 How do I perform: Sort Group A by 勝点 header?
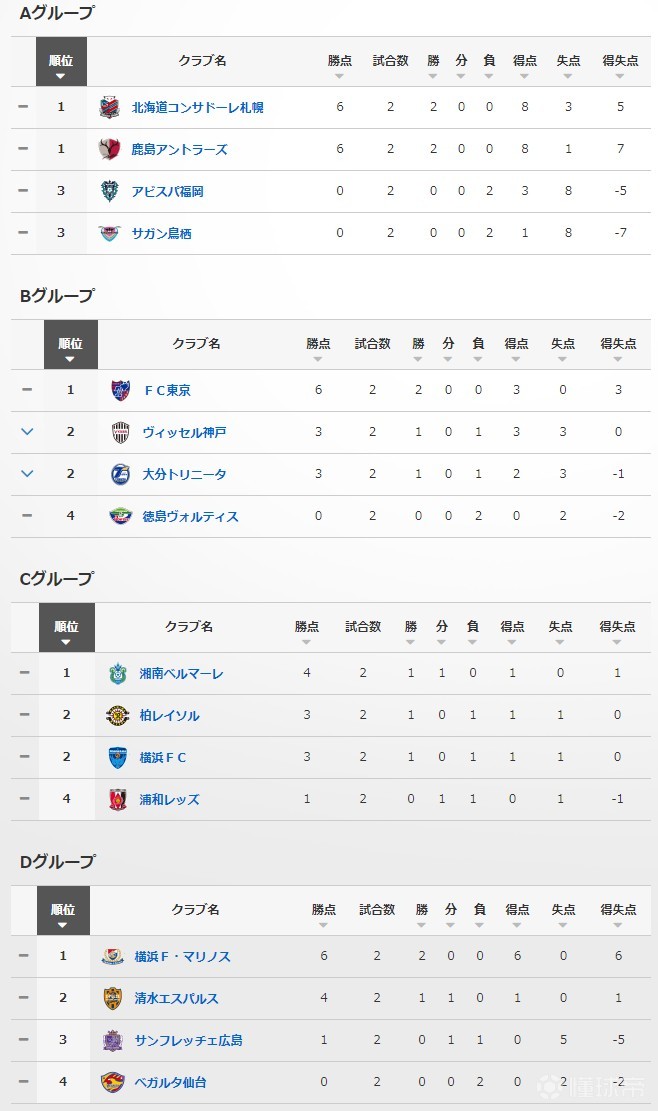pos(340,65)
